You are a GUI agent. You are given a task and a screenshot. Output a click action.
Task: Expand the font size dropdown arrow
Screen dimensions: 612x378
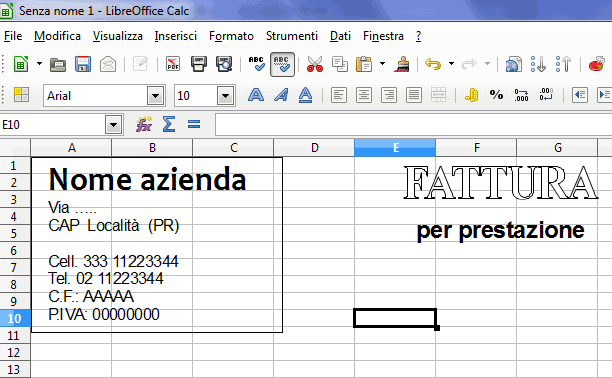(225, 96)
